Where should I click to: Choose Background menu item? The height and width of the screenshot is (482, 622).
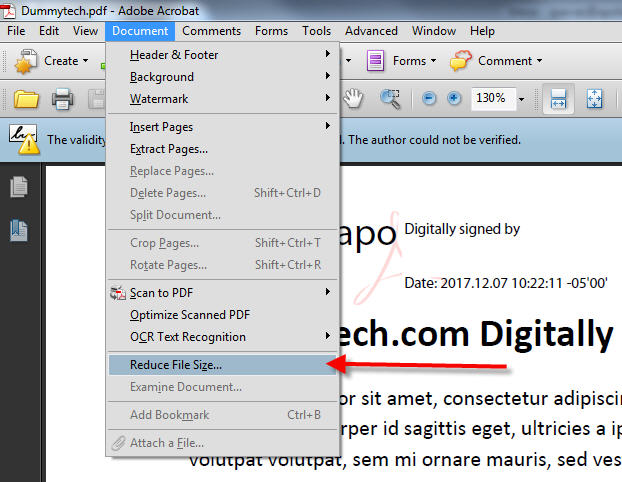(223, 77)
